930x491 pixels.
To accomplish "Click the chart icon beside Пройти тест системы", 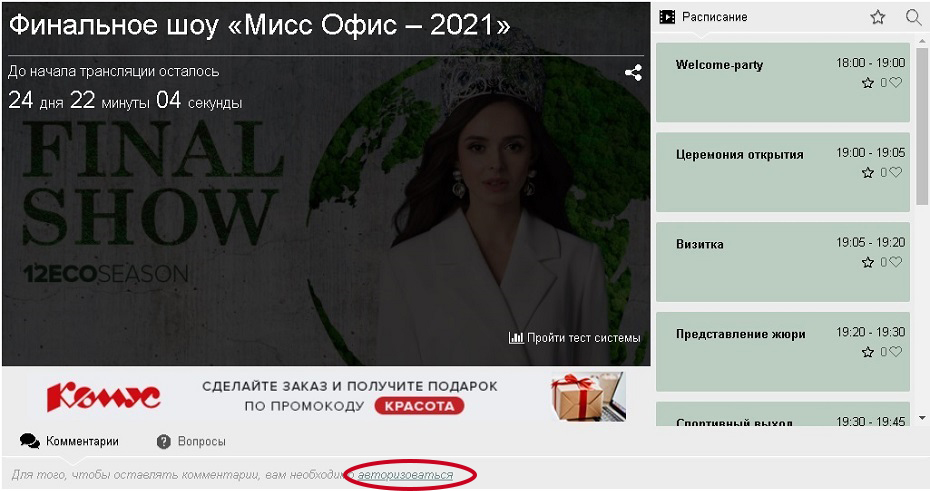I will point(515,338).
